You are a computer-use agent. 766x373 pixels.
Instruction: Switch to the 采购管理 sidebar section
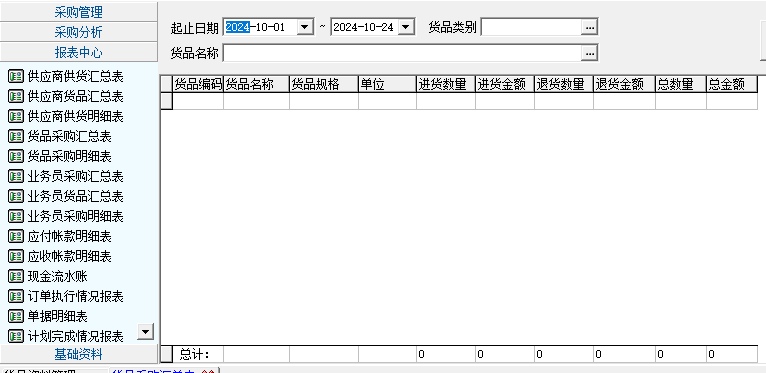click(79, 12)
